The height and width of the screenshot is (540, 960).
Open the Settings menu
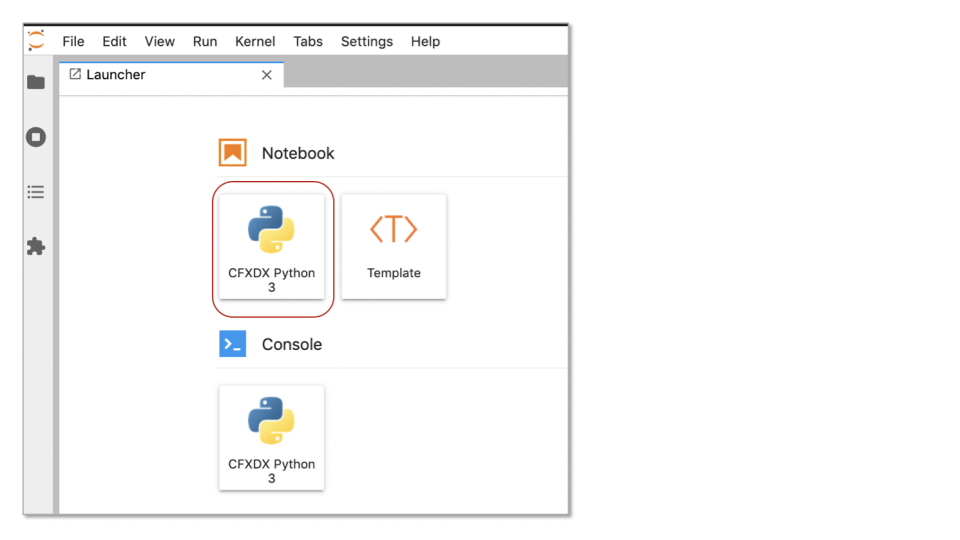pyautogui.click(x=367, y=41)
